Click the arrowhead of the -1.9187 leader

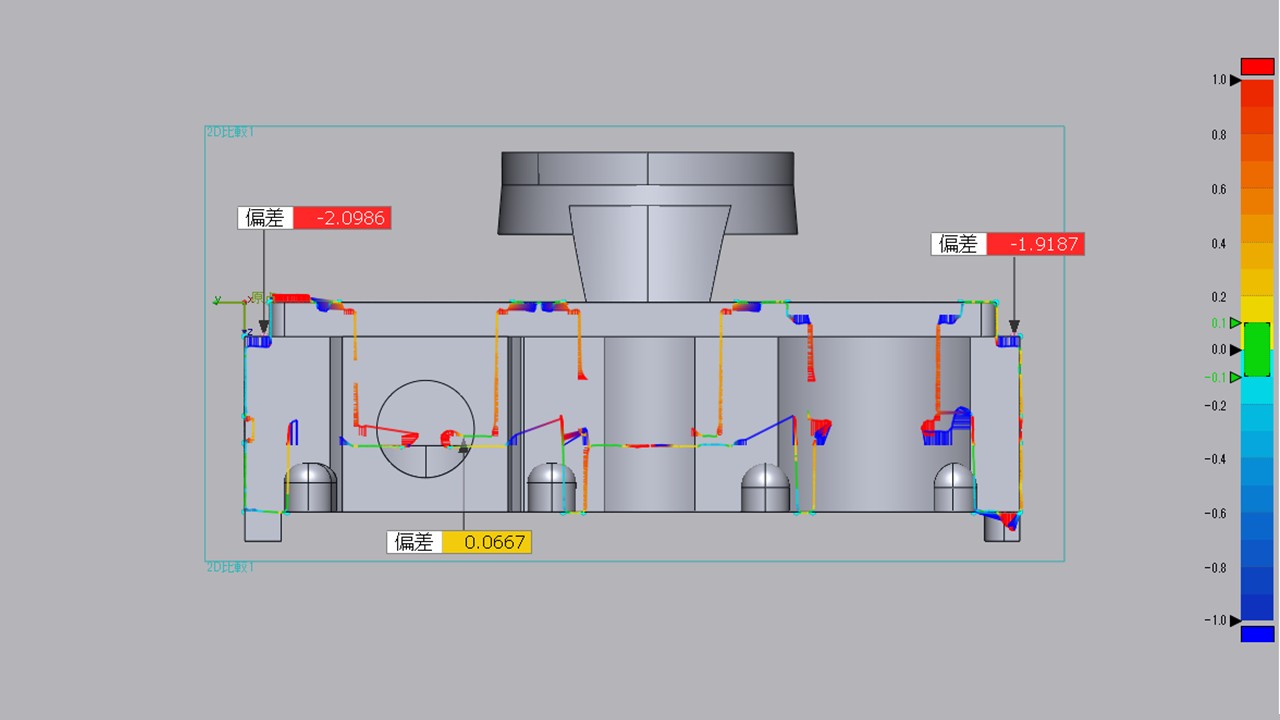click(1014, 327)
